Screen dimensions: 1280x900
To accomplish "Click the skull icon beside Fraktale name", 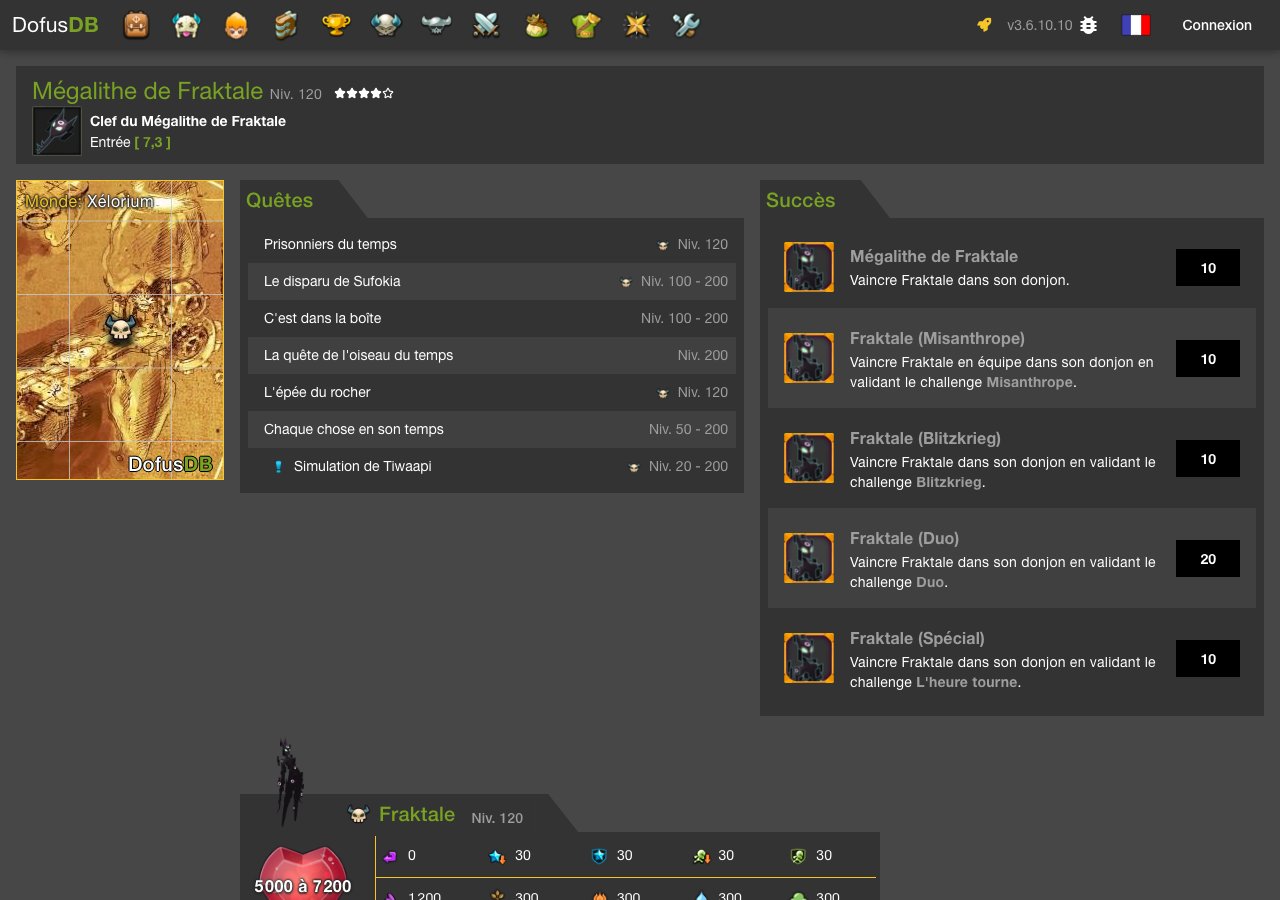I will coord(358,814).
